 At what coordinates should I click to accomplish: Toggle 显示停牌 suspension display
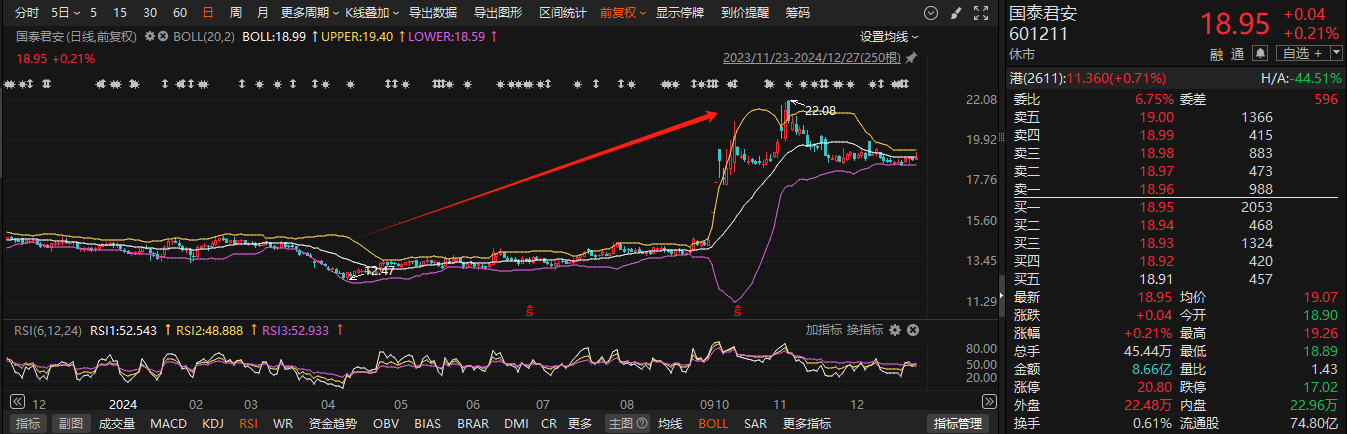click(x=680, y=13)
